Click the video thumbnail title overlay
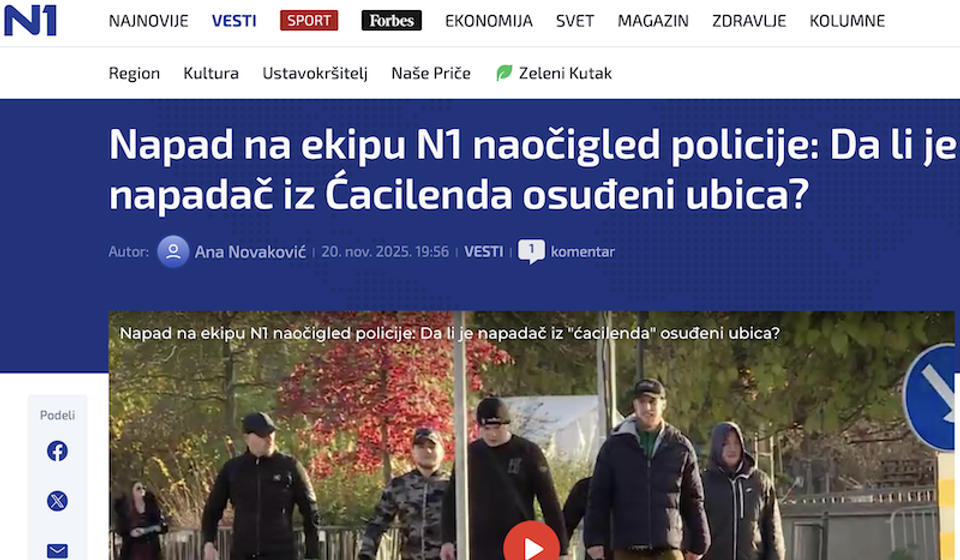Viewport: 960px width, 560px height. click(x=449, y=333)
